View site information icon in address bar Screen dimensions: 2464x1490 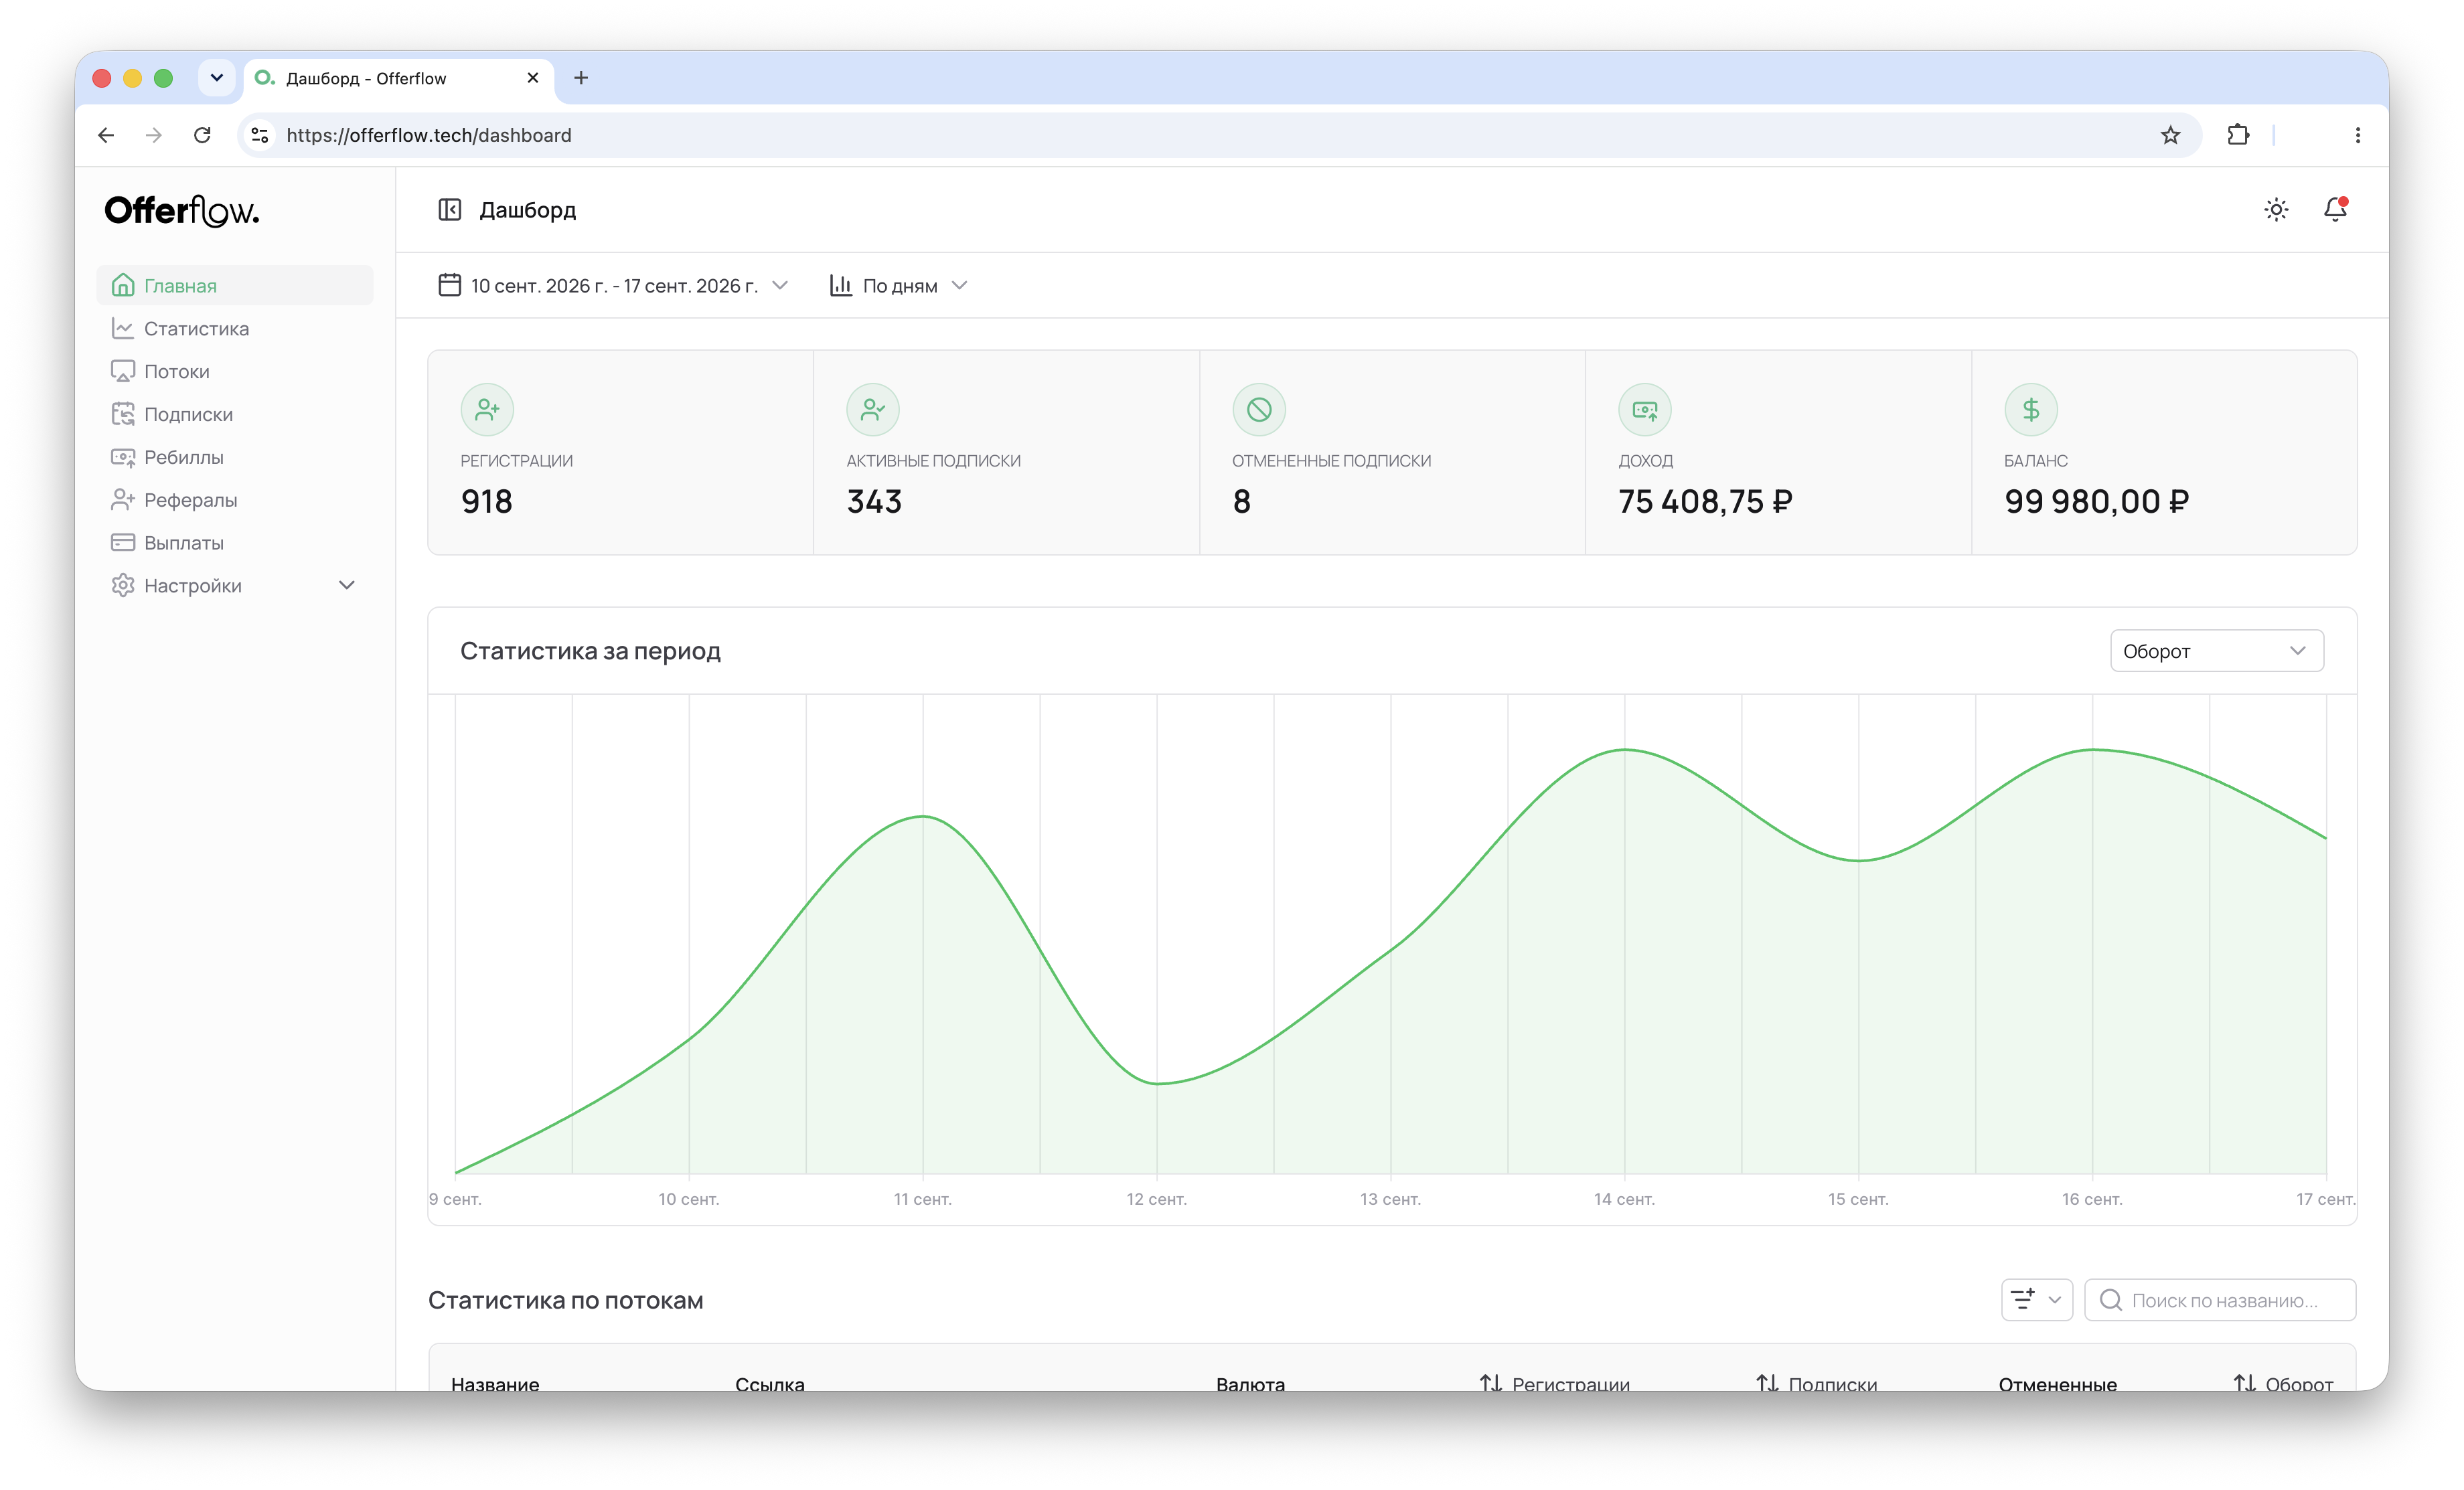click(x=260, y=135)
